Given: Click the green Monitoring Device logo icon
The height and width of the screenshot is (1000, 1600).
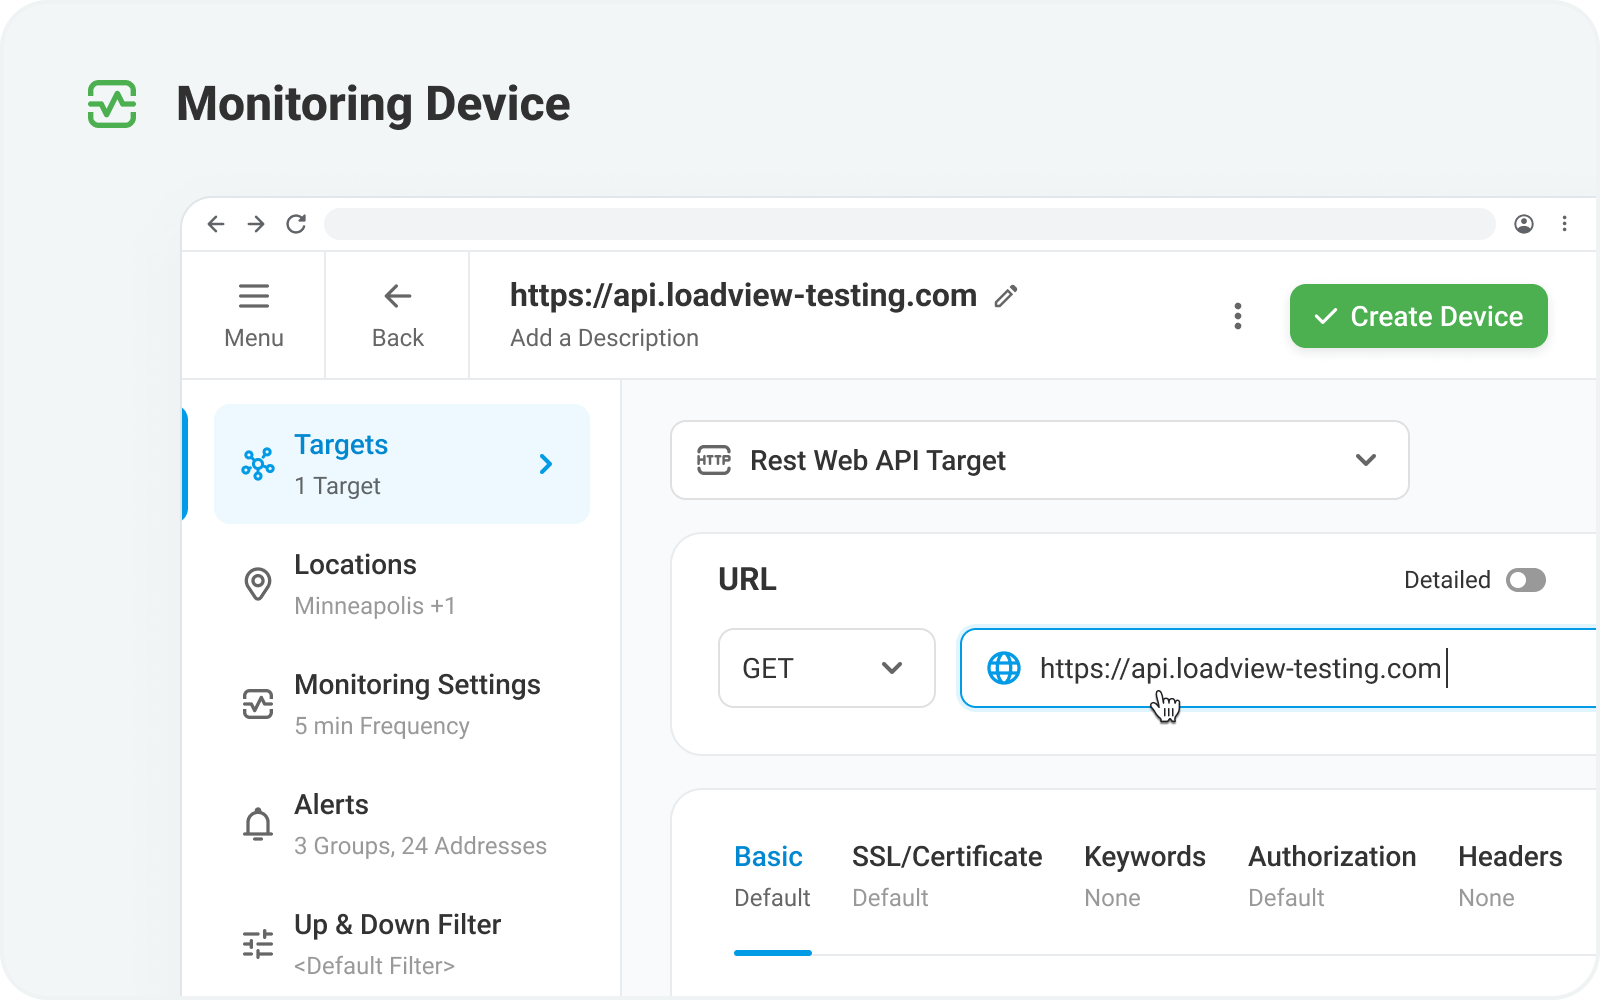Looking at the screenshot, I should click(112, 104).
